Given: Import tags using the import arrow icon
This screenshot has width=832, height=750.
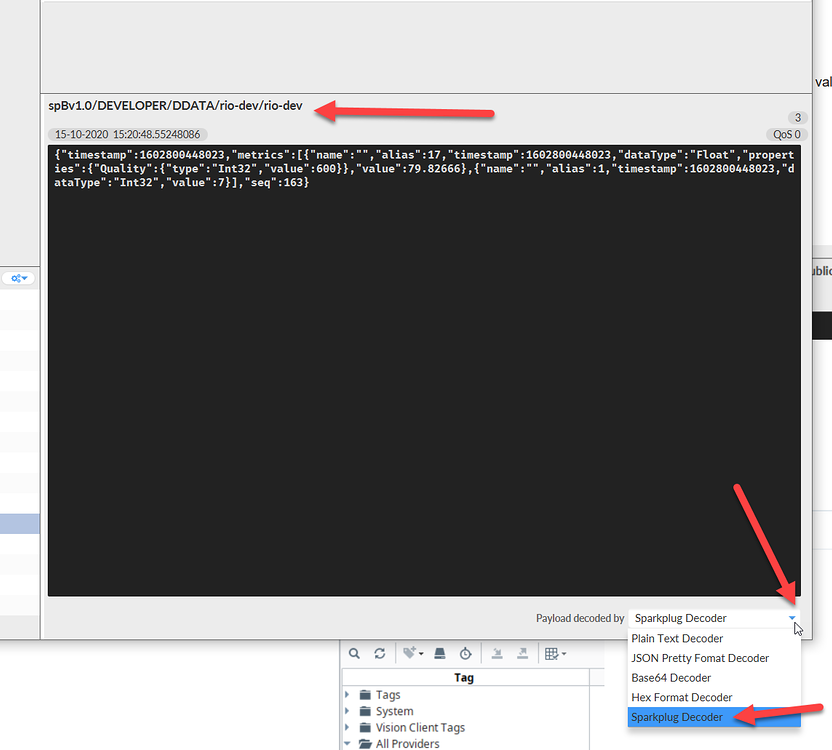Looking at the screenshot, I should click(496, 653).
